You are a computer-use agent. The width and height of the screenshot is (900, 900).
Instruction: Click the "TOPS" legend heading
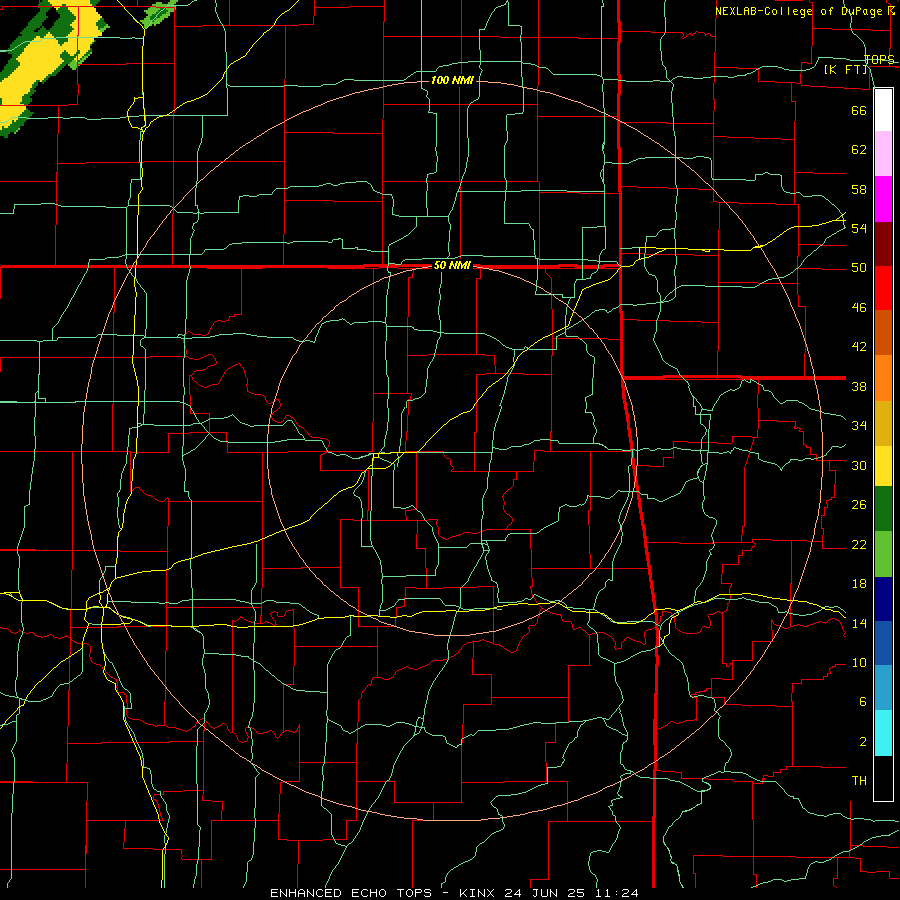point(879,59)
